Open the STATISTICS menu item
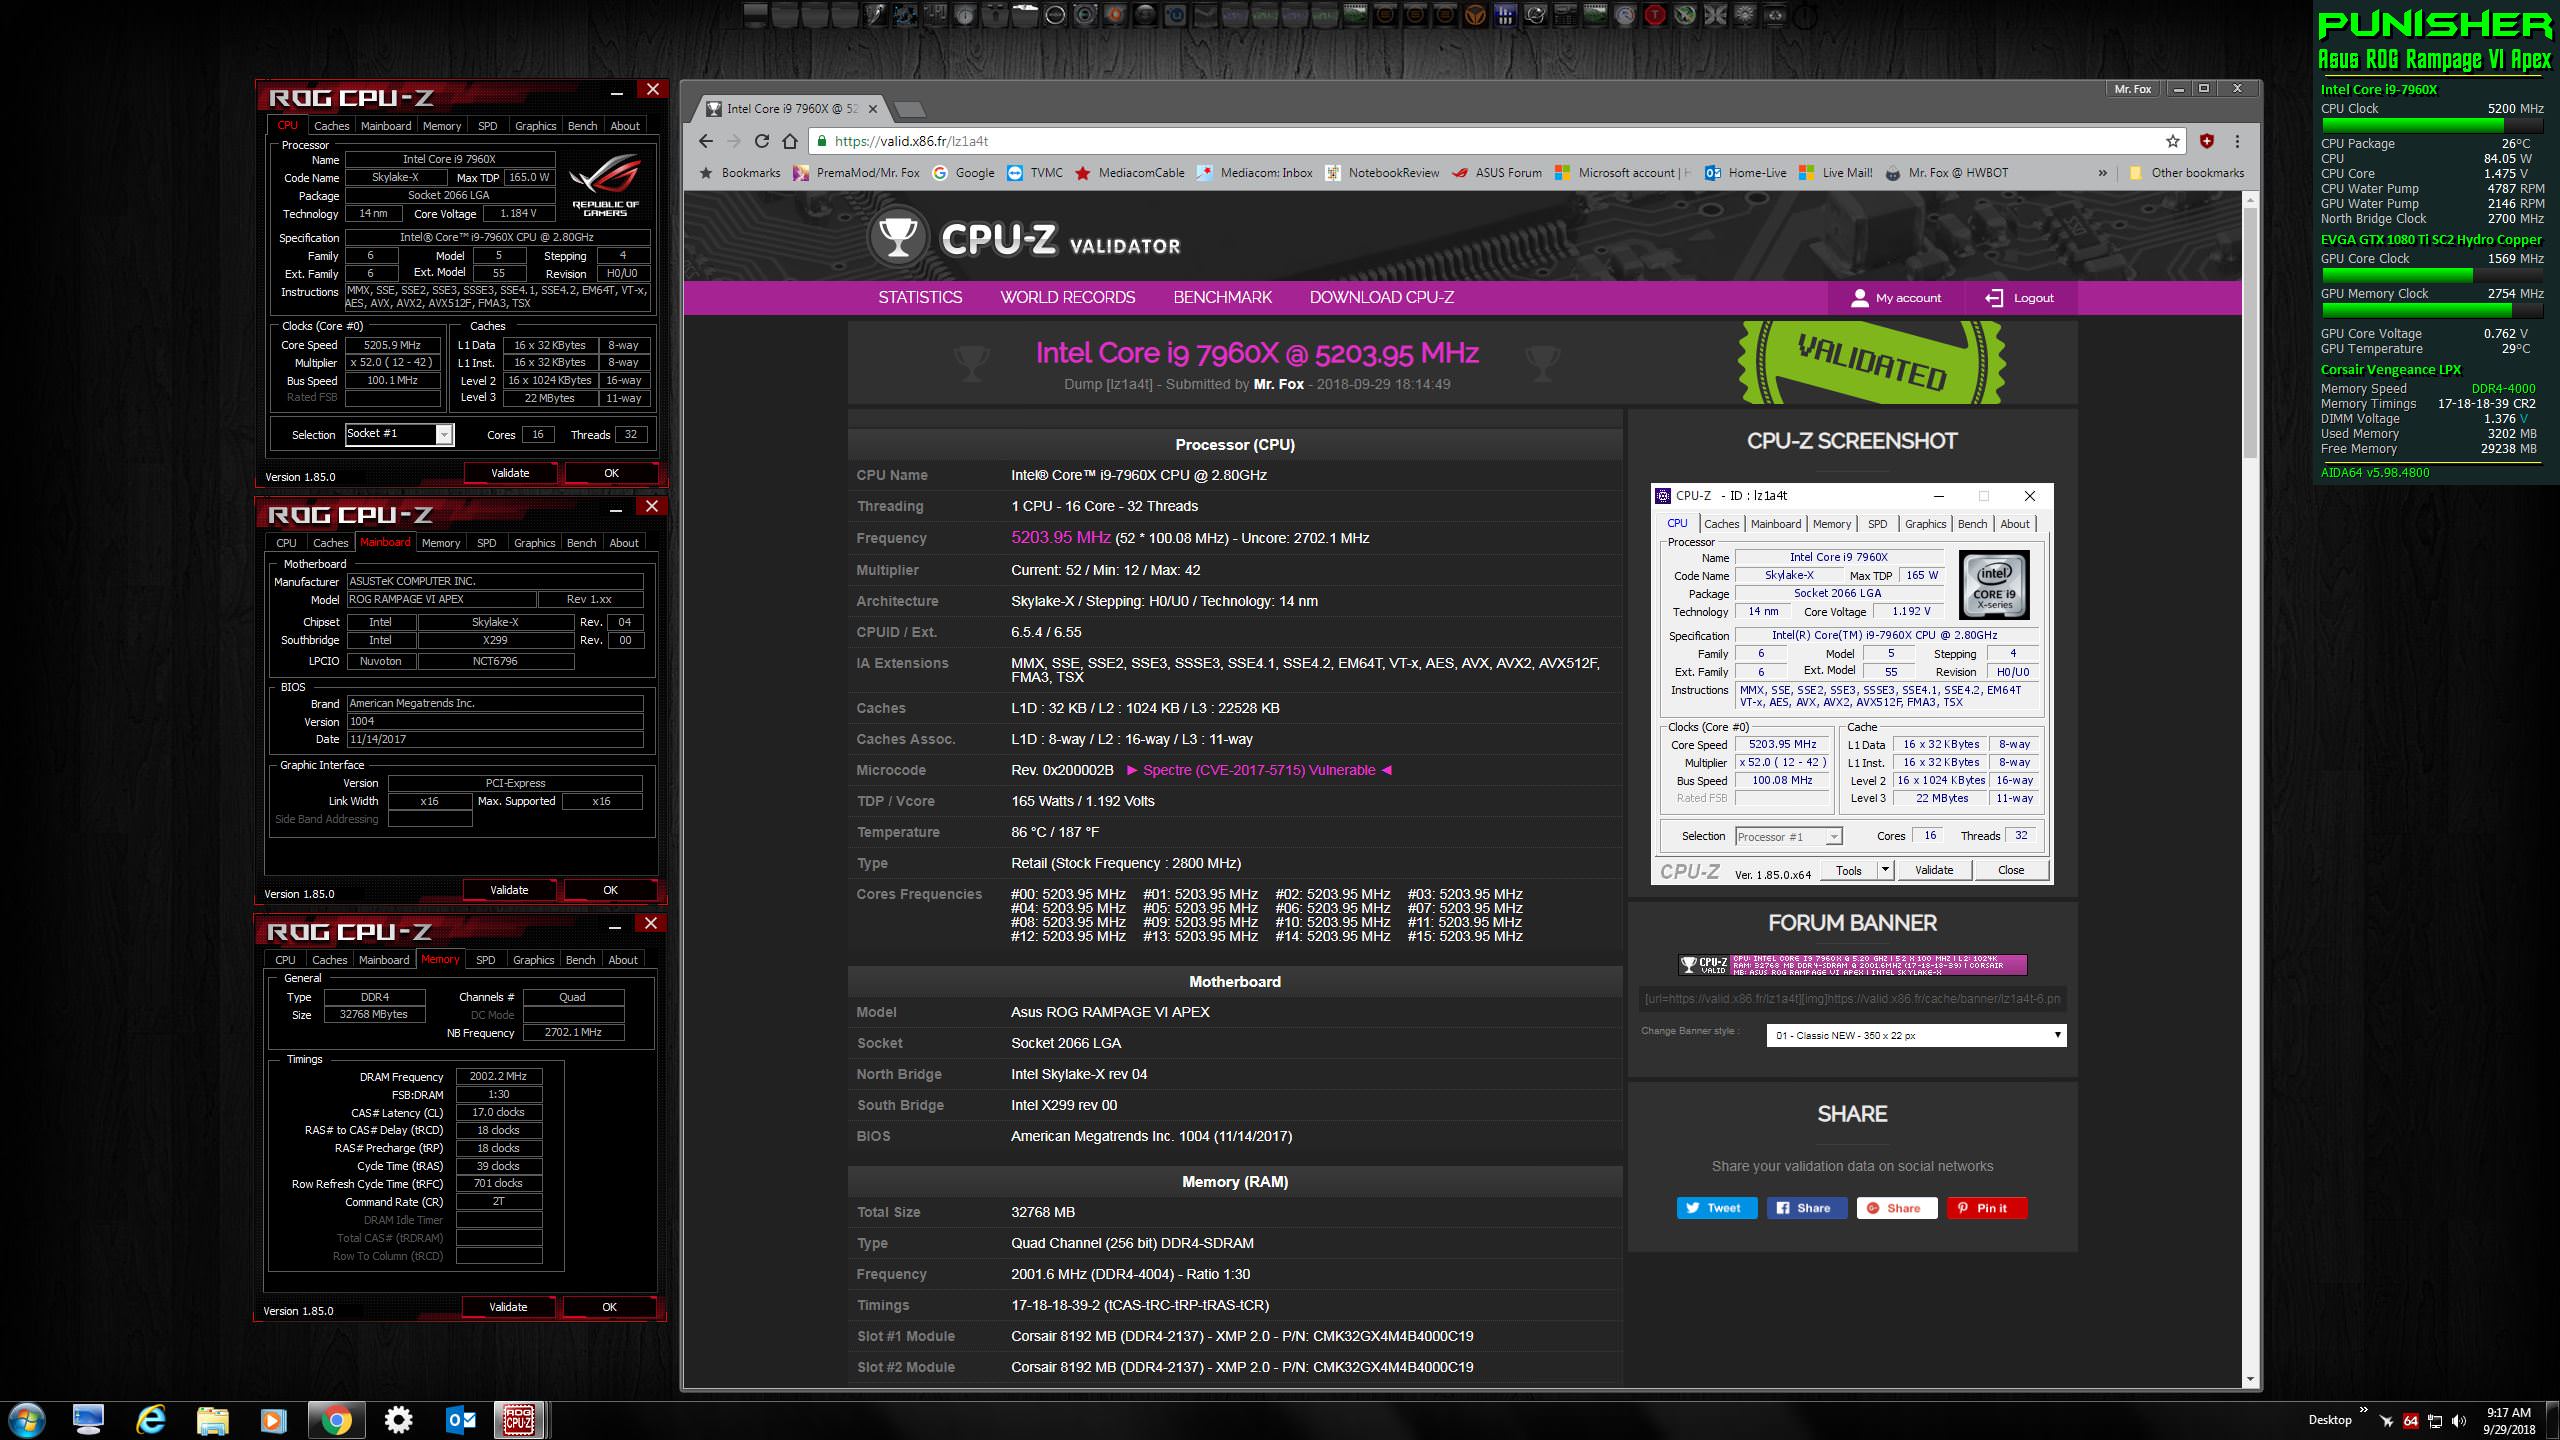Image resolution: width=2560 pixels, height=1440 pixels. [920, 297]
